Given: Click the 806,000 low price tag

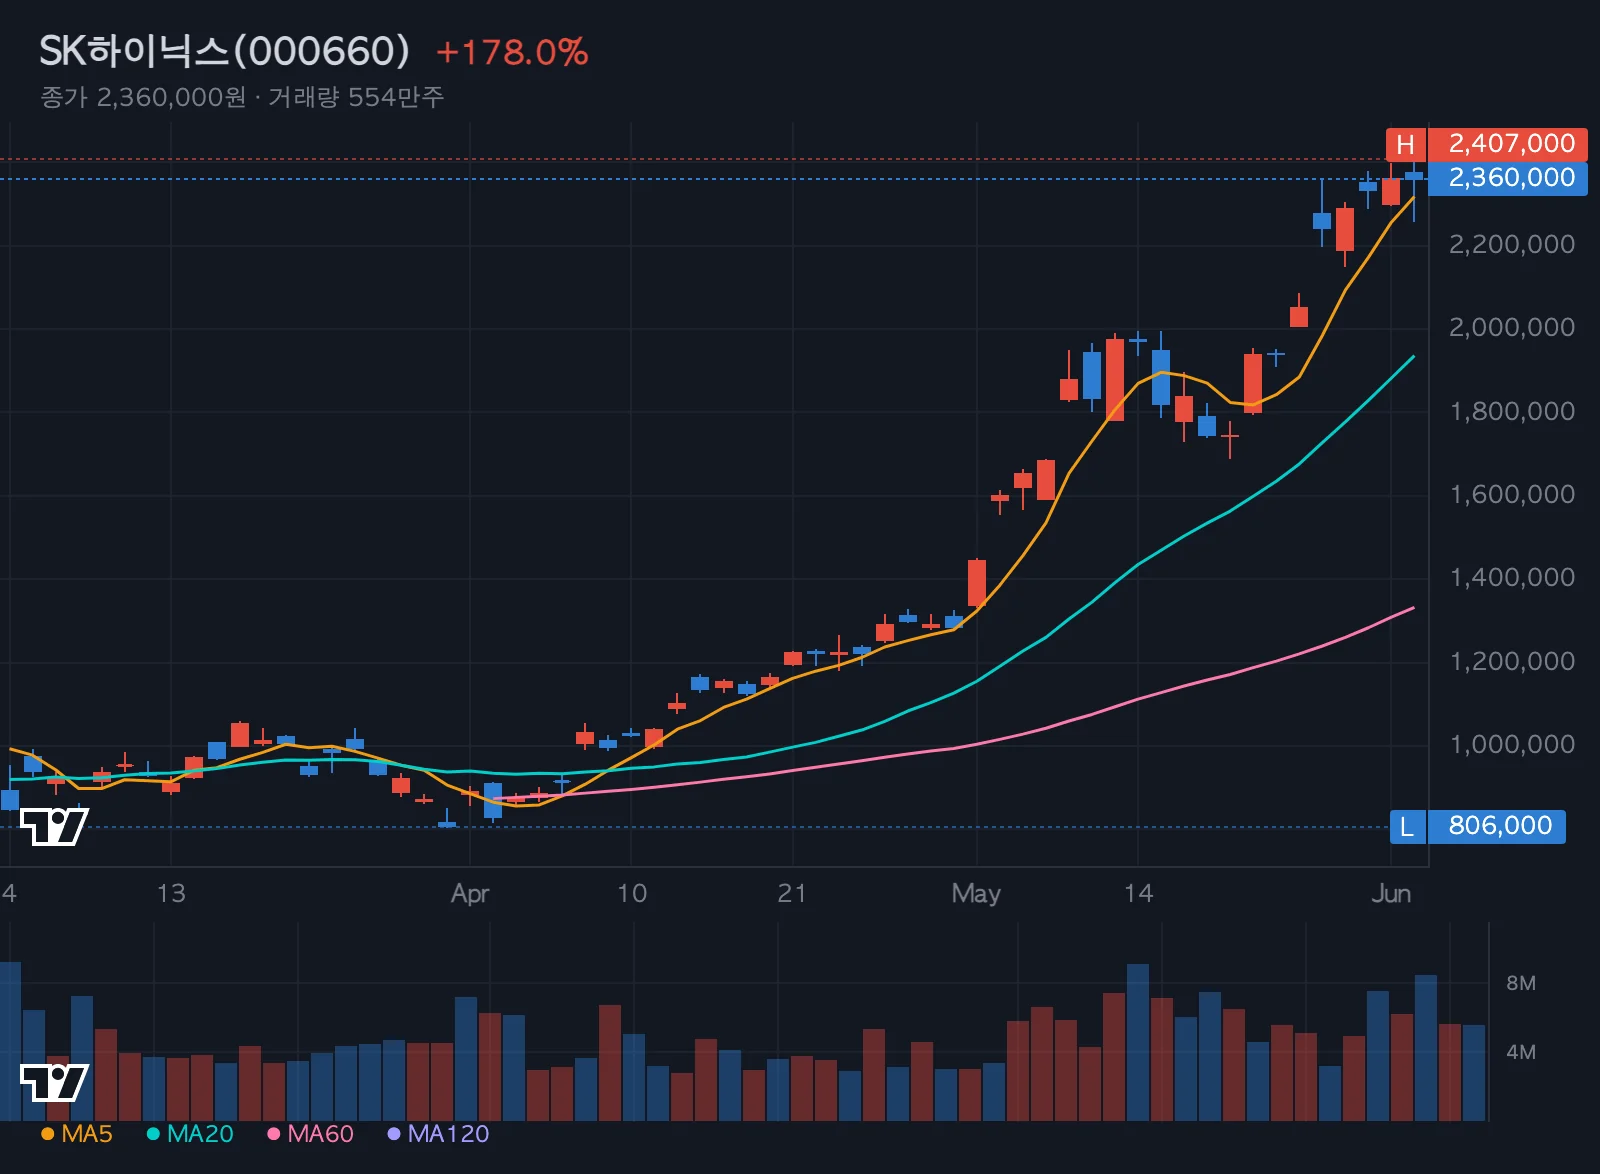Looking at the screenshot, I should pyautogui.click(x=1497, y=827).
